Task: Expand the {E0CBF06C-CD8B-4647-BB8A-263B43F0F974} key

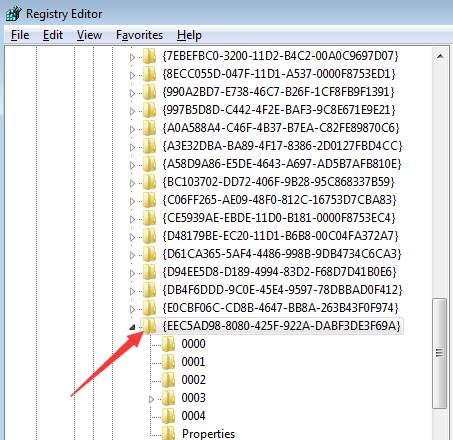Action: pyautogui.click(x=132, y=309)
